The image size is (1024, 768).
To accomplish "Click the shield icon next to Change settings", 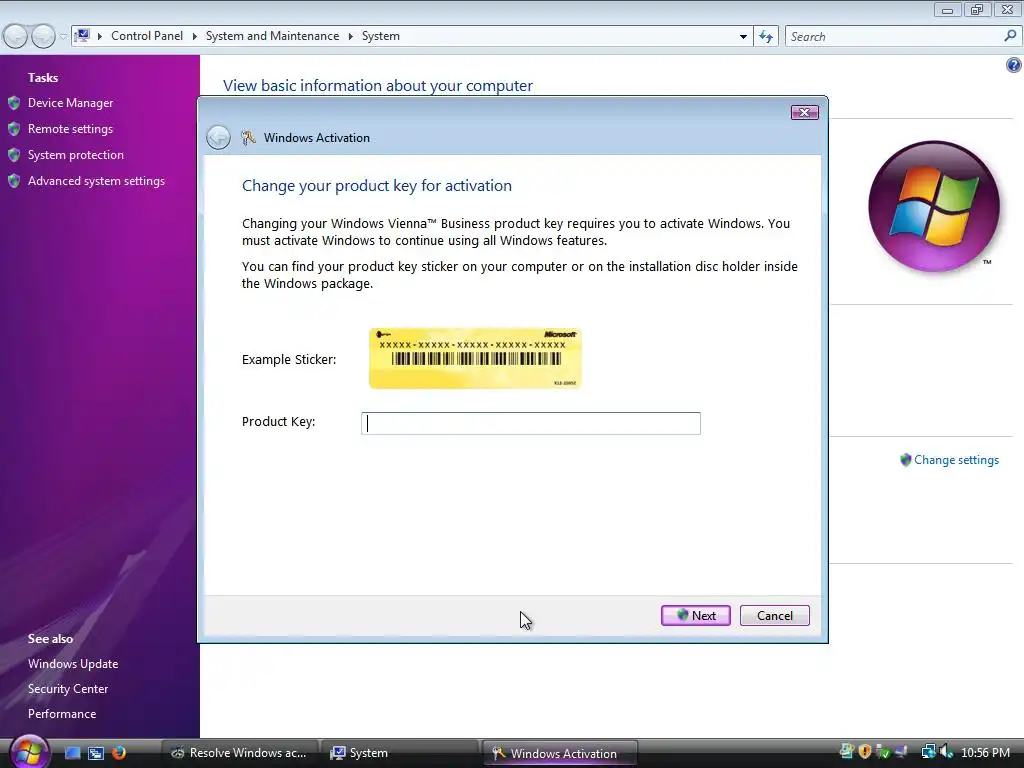I will (905, 460).
